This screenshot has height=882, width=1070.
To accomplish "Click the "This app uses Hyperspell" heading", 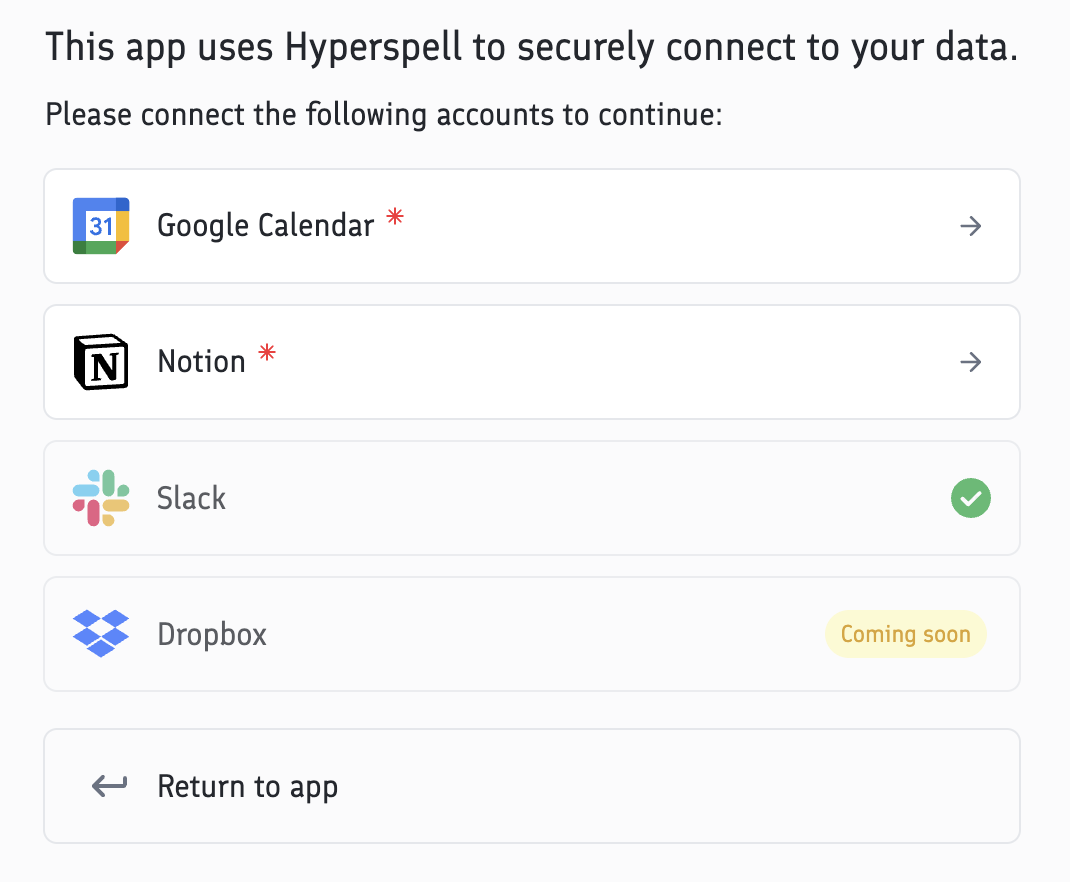I will [531, 48].
